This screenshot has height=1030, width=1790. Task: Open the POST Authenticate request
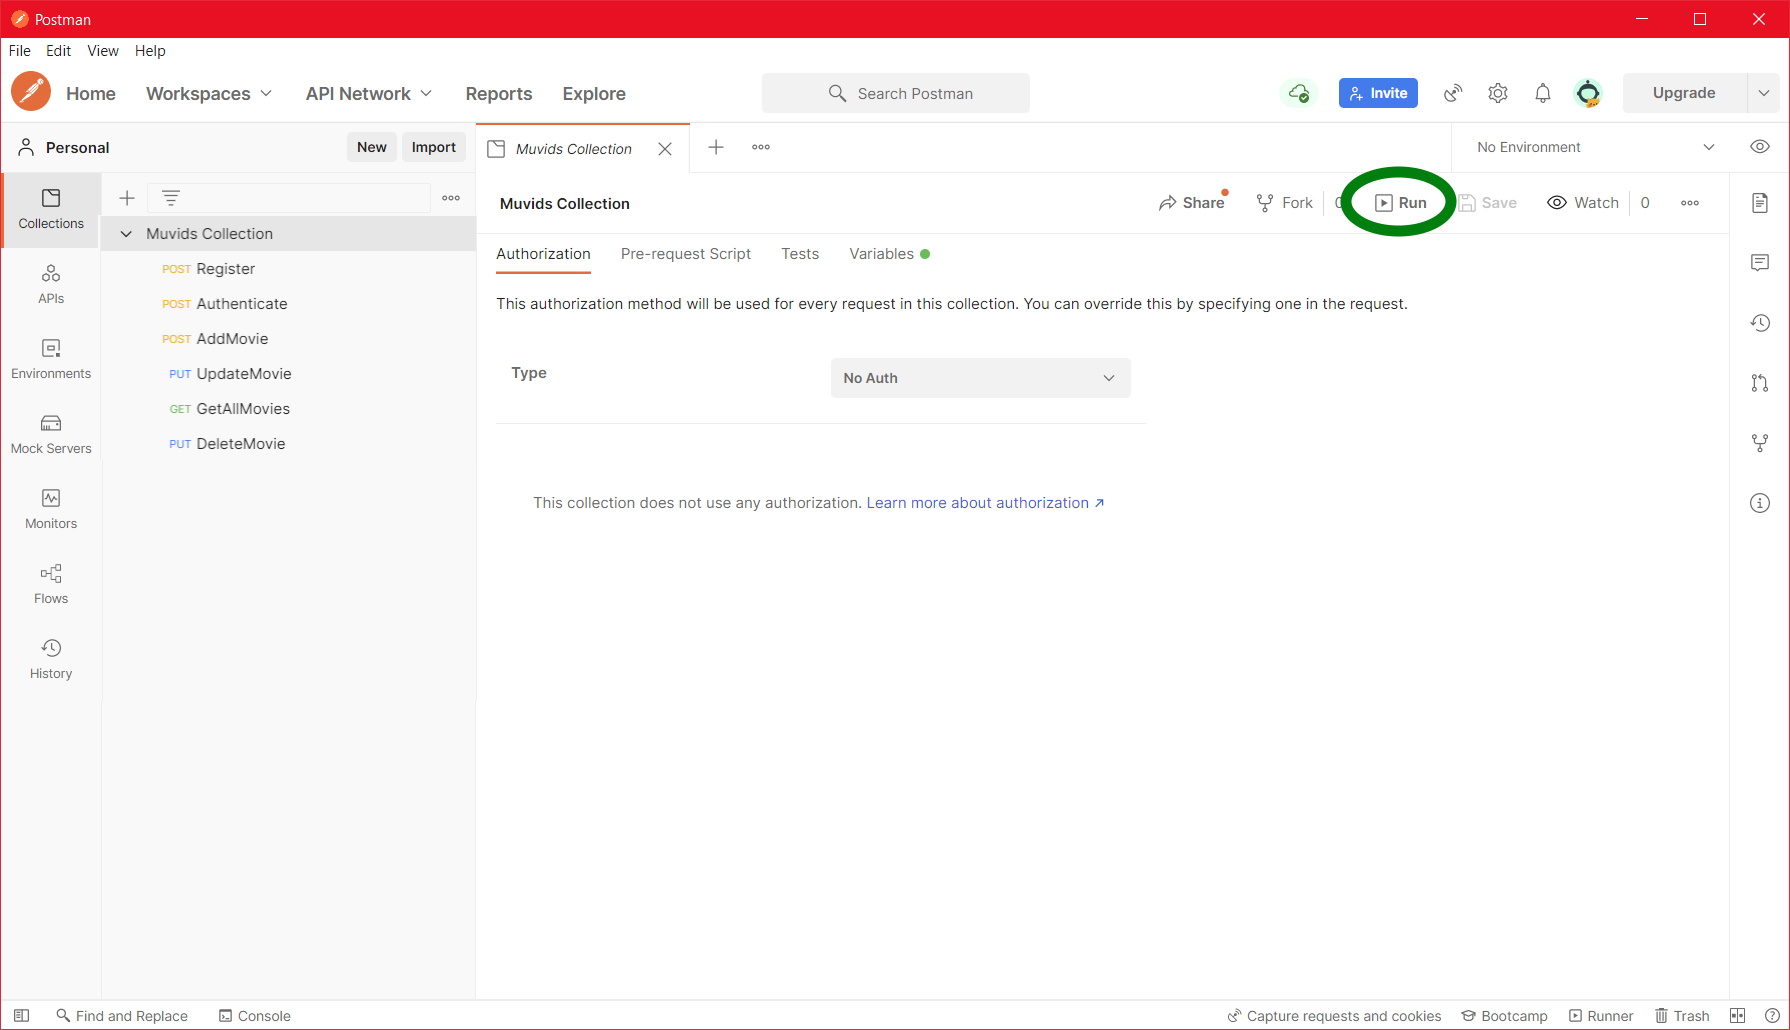click(x=289, y=304)
